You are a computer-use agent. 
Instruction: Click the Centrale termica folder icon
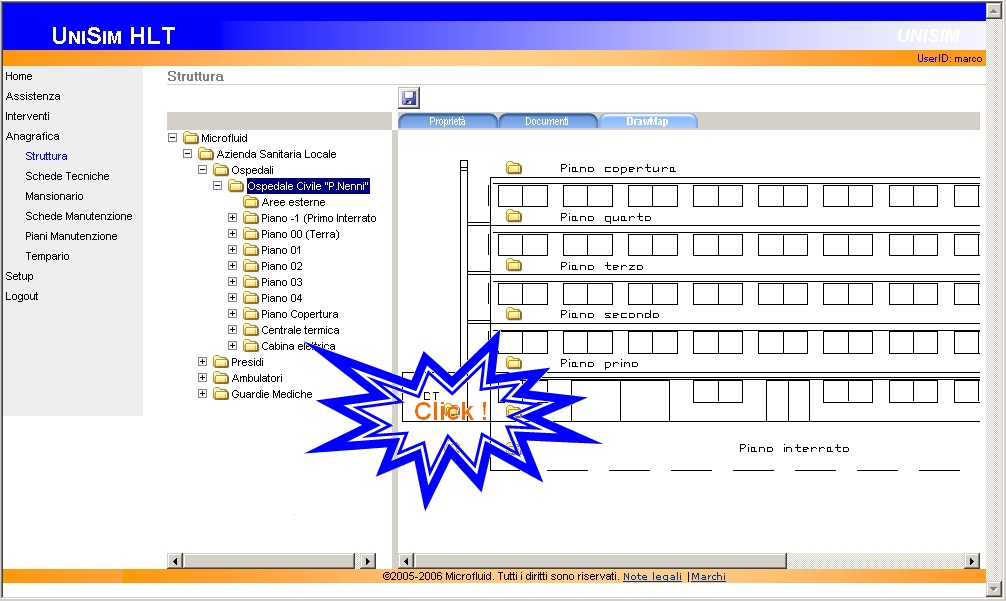[251, 330]
